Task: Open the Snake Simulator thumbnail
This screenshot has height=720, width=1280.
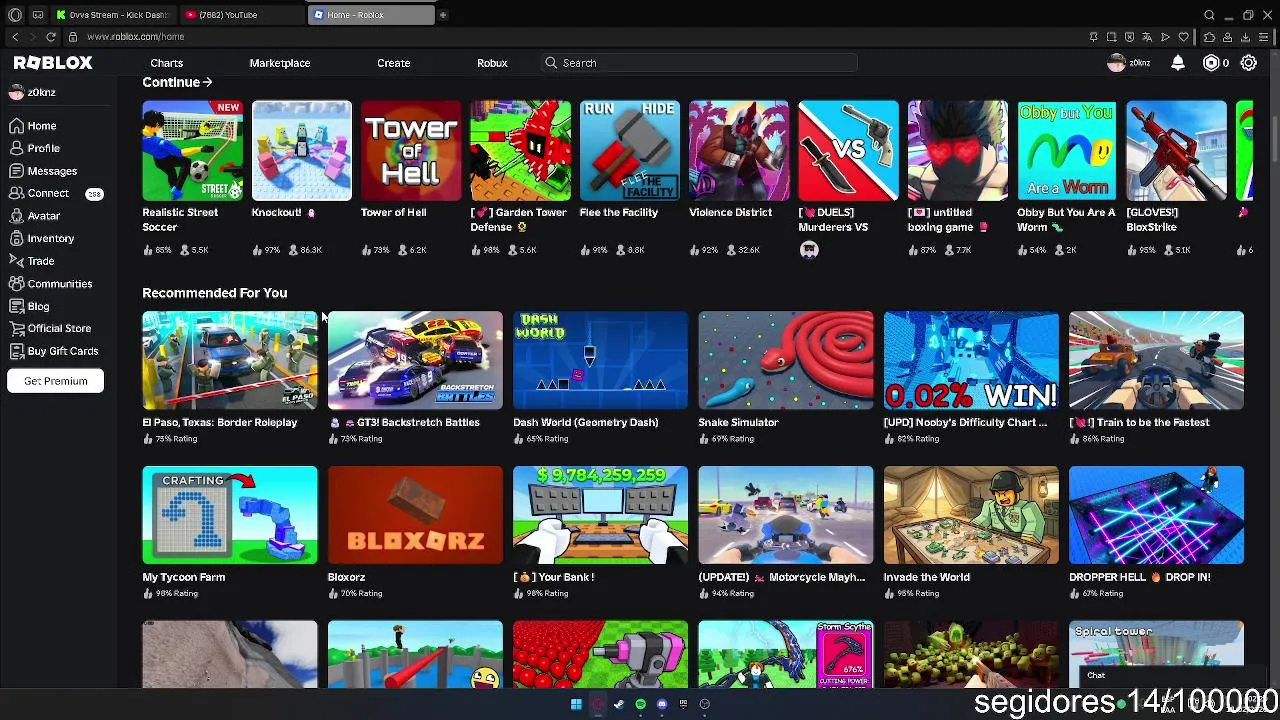Action: 786,361
